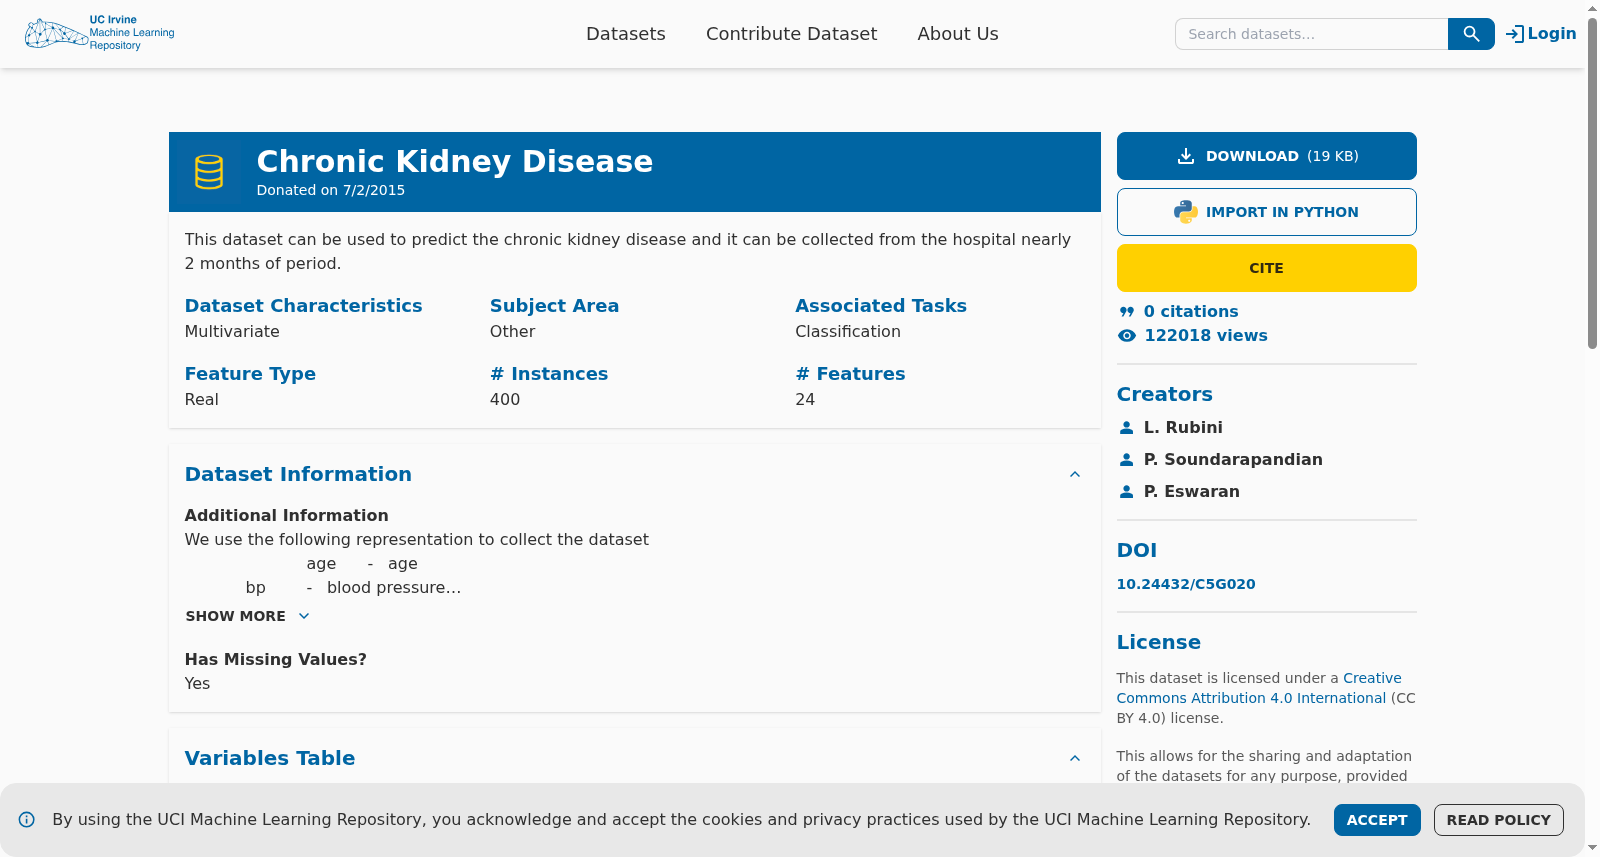The image size is (1600, 857).
Task: Click the READ POLICY button
Action: [1499, 820]
